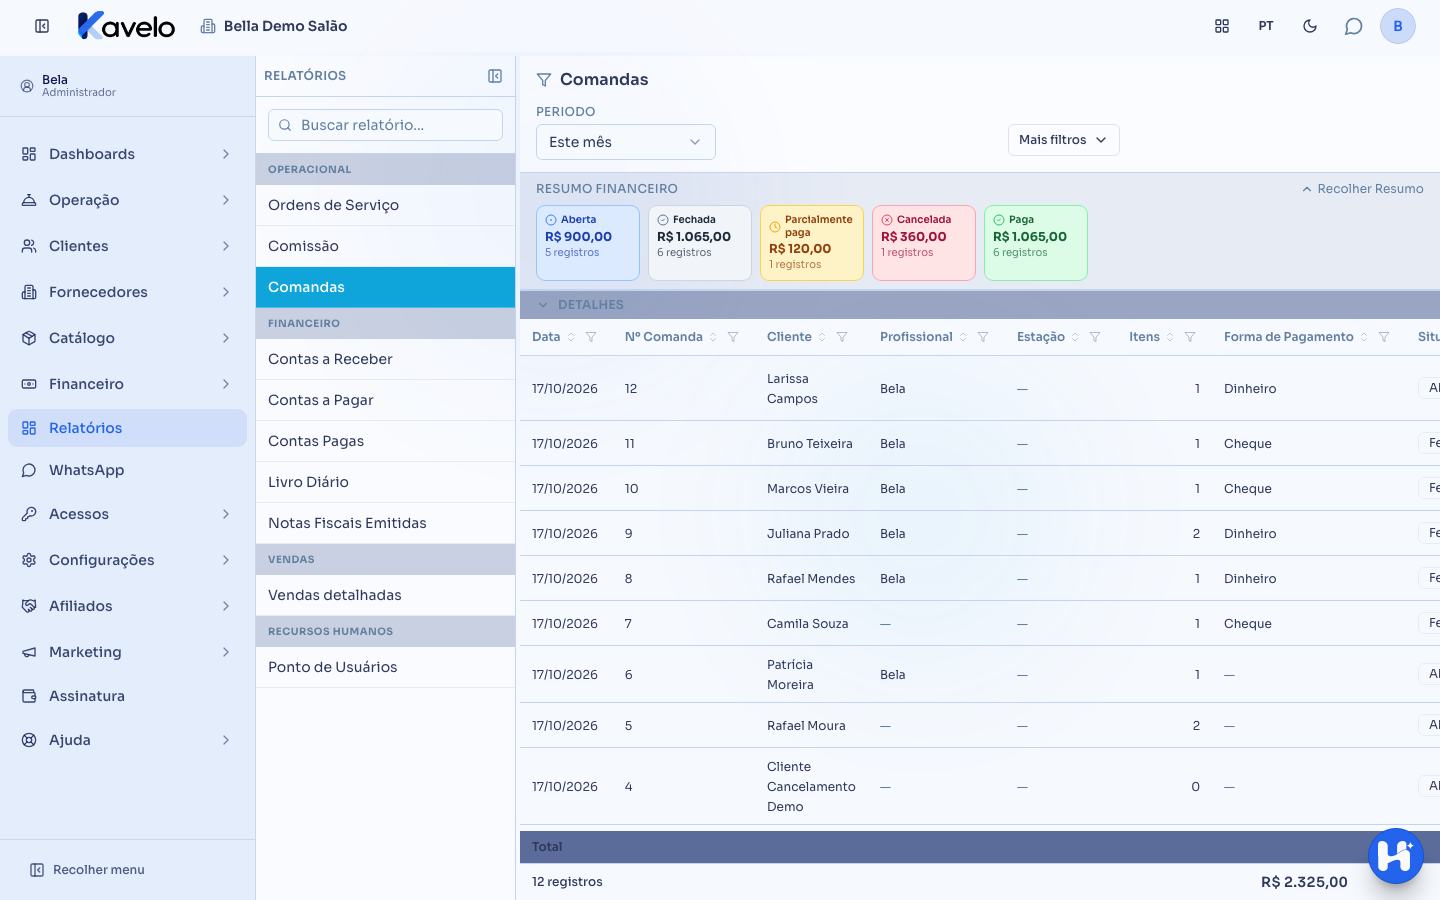Click Recolher Resumo link
Image resolution: width=1440 pixels, height=900 pixels.
click(1362, 189)
